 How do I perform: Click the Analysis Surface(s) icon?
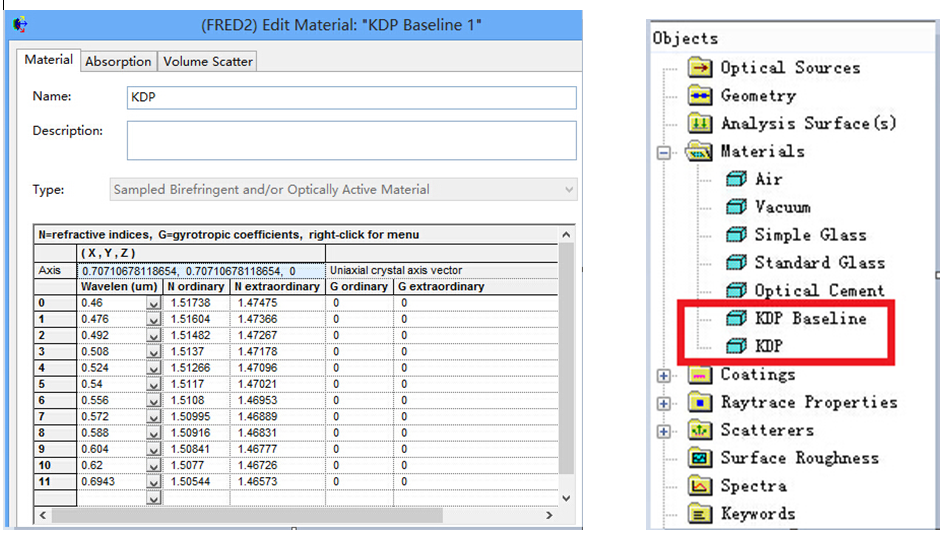[x=700, y=124]
